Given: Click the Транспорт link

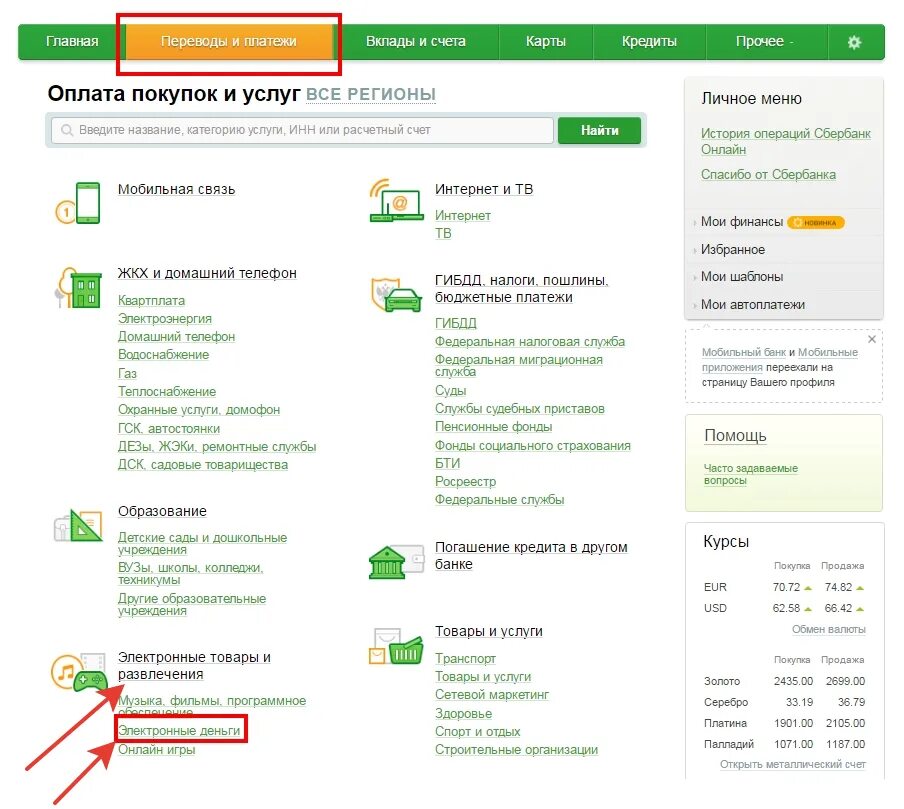Looking at the screenshot, I should tap(465, 659).
